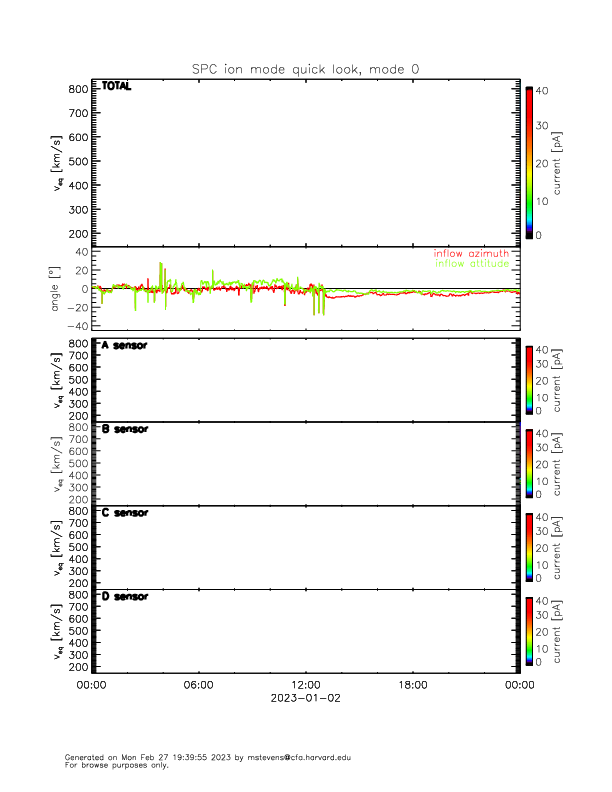Click the A sensor color bar
Image resolution: width=612 pixels, height=792 pixels.
[529, 379]
